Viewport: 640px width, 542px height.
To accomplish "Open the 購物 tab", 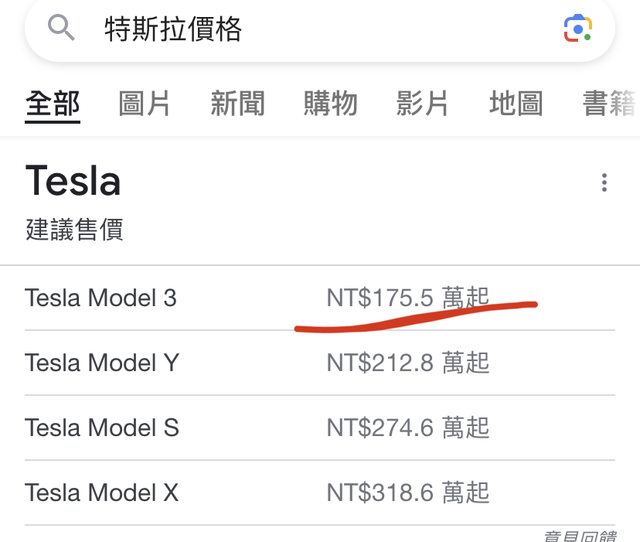I will [x=330, y=103].
